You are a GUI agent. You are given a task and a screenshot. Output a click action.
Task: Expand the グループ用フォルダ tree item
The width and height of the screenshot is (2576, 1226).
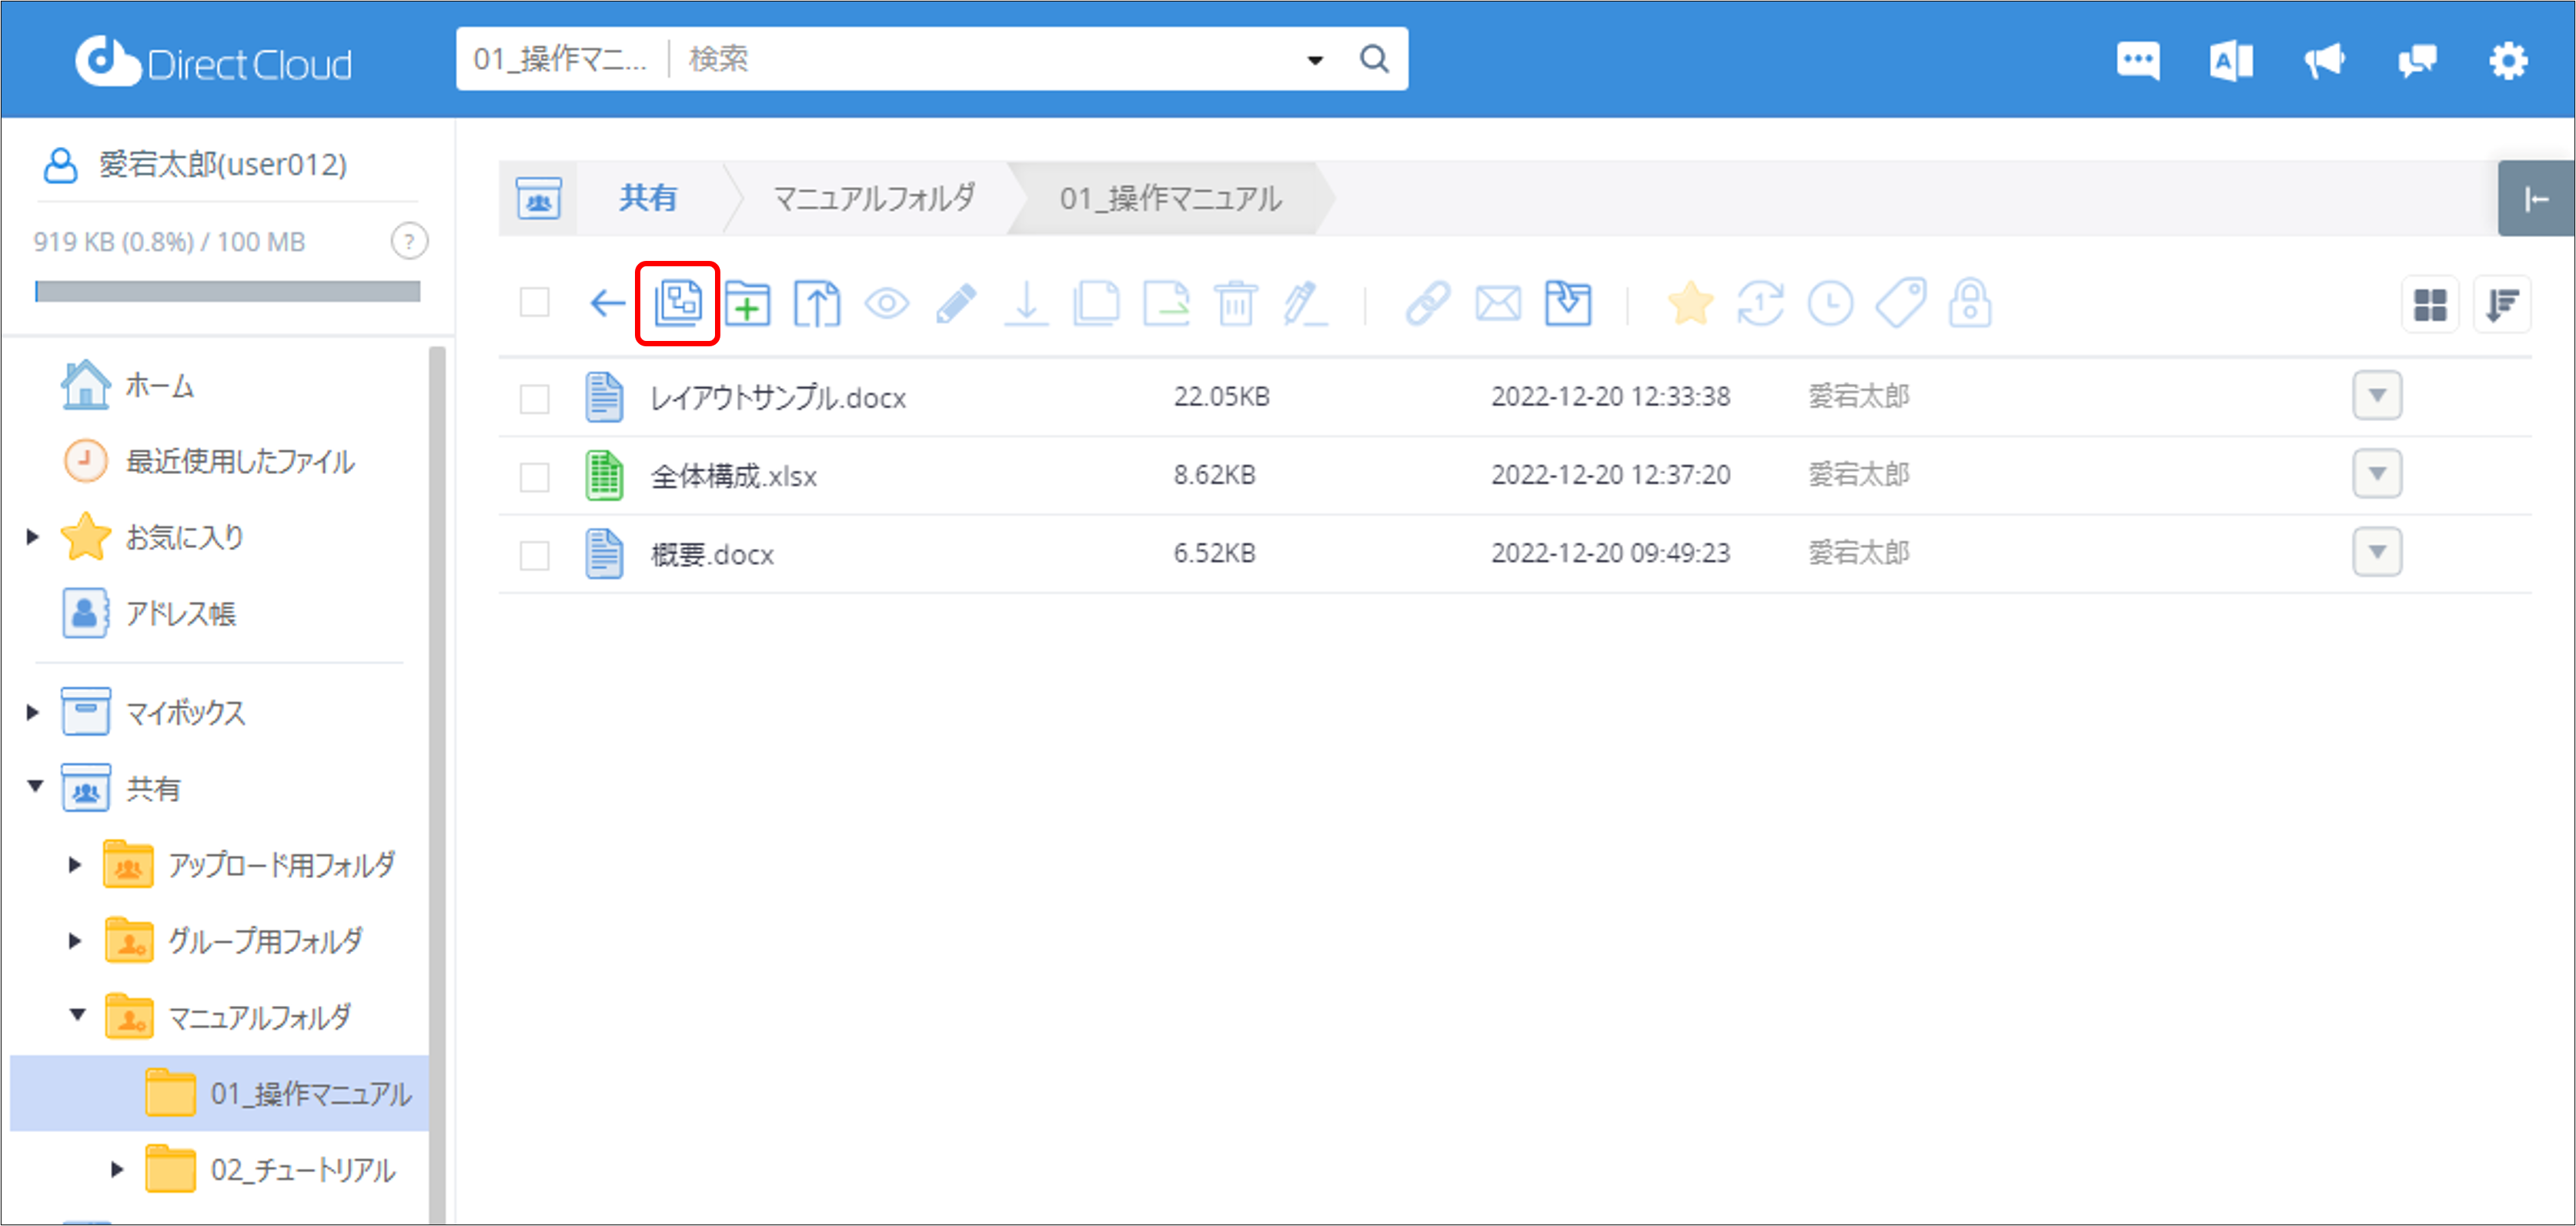[74, 940]
